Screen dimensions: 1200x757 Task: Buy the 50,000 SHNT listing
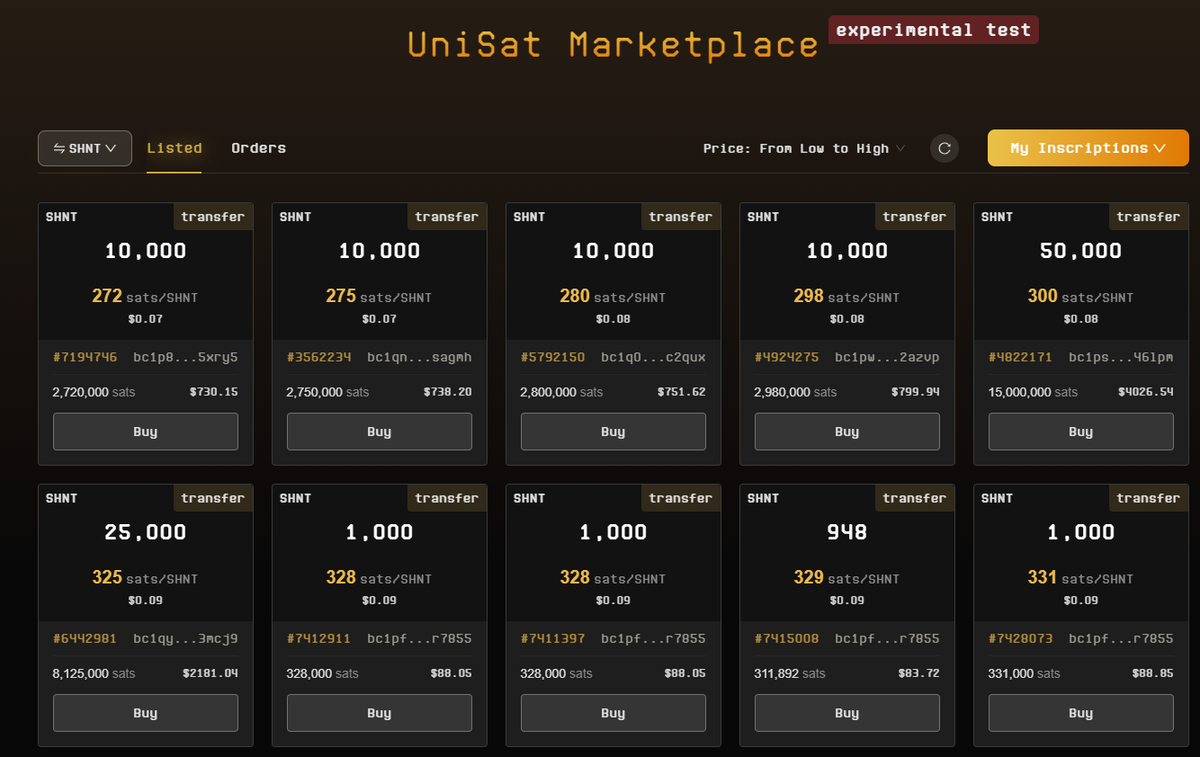click(1081, 432)
